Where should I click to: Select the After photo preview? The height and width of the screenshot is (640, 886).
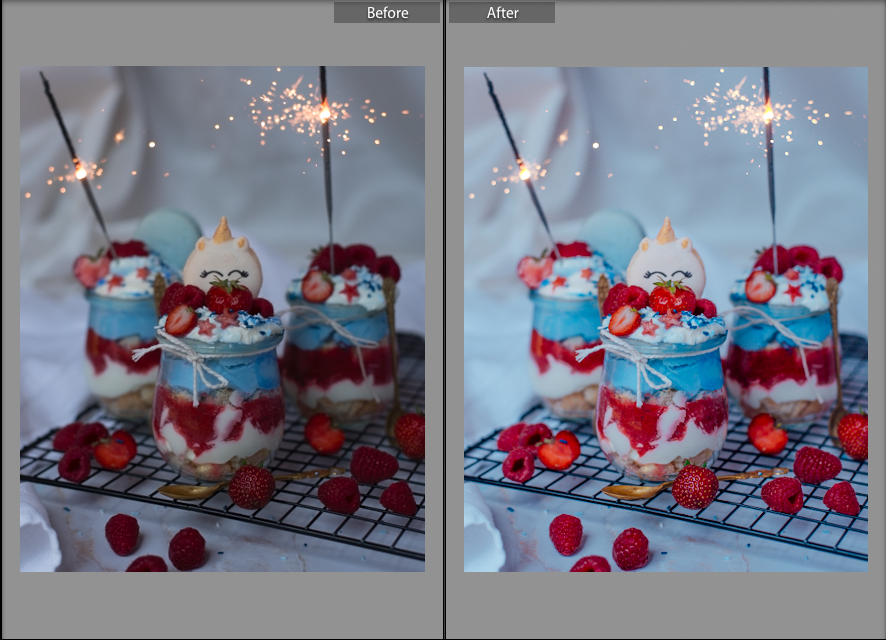pyautogui.click(x=665, y=319)
